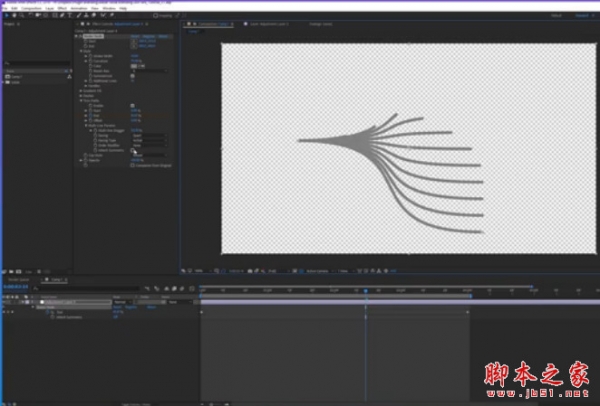Select the Selection tool in the toolbar
The width and height of the screenshot is (600, 406).
pos(6,15)
